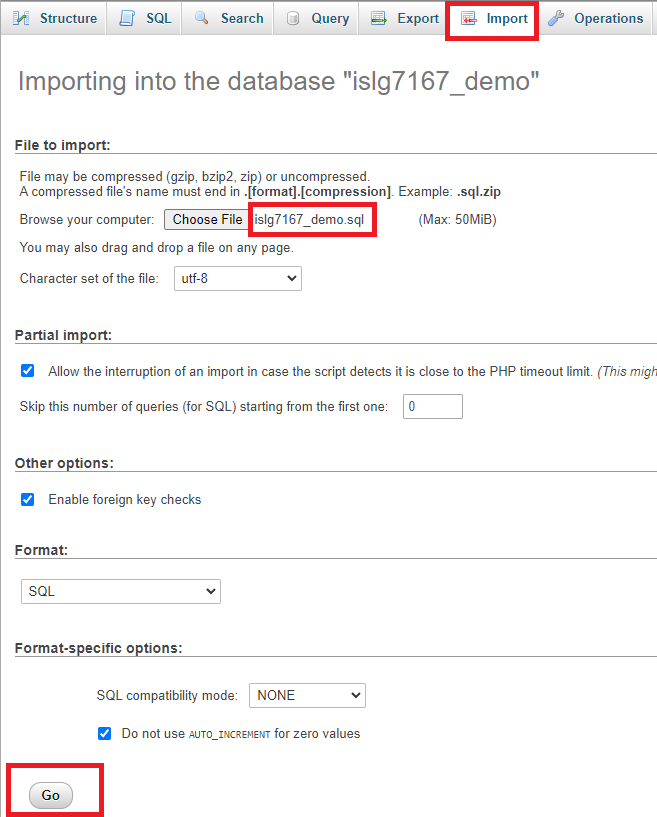
Task: Click the Structure tab icon
Action: point(21,18)
